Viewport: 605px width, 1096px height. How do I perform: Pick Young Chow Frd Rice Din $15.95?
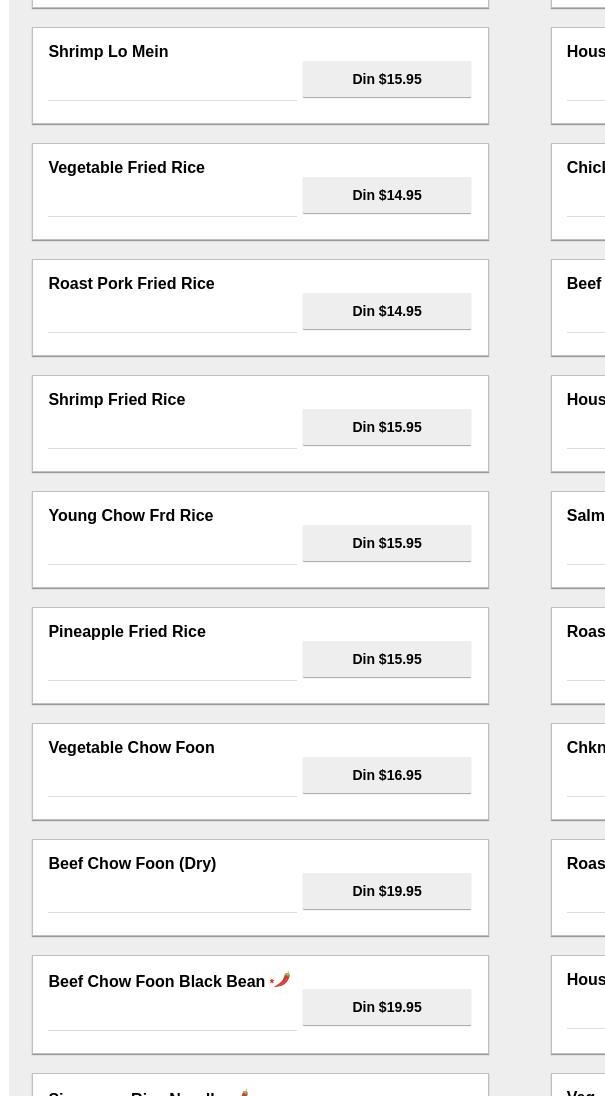click(386, 543)
